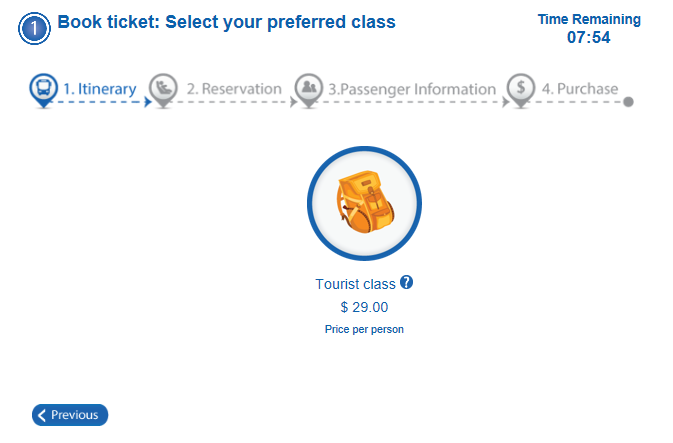The height and width of the screenshot is (443, 673).
Task: Go to the 2. Reservation step
Action: click(234, 89)
